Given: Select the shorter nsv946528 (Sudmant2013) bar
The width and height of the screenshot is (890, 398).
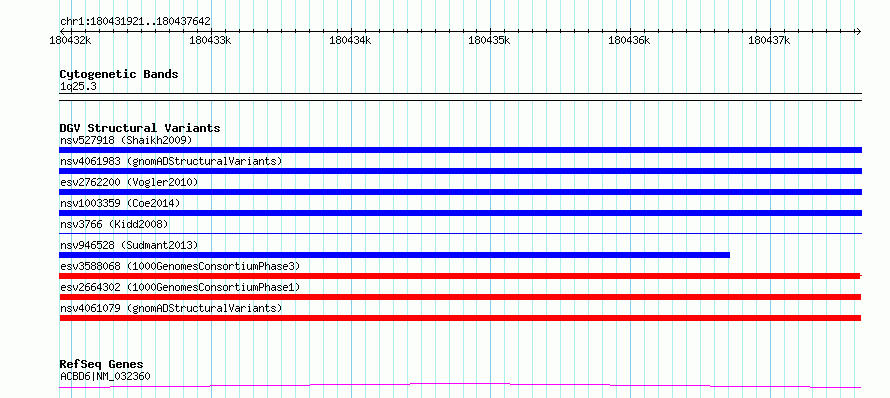Looking at the screenshot, I should [x=394, y=255].
